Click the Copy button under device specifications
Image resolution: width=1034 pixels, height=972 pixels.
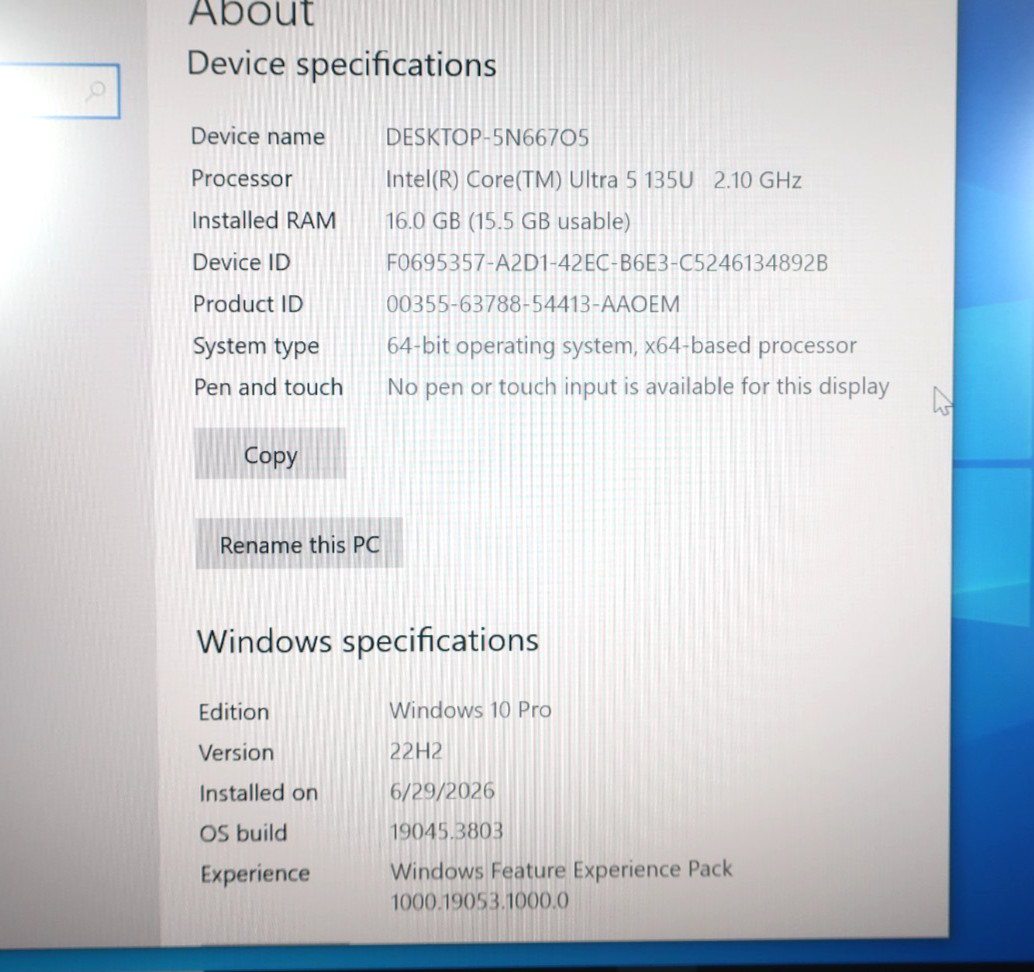[x=270, y=454]
